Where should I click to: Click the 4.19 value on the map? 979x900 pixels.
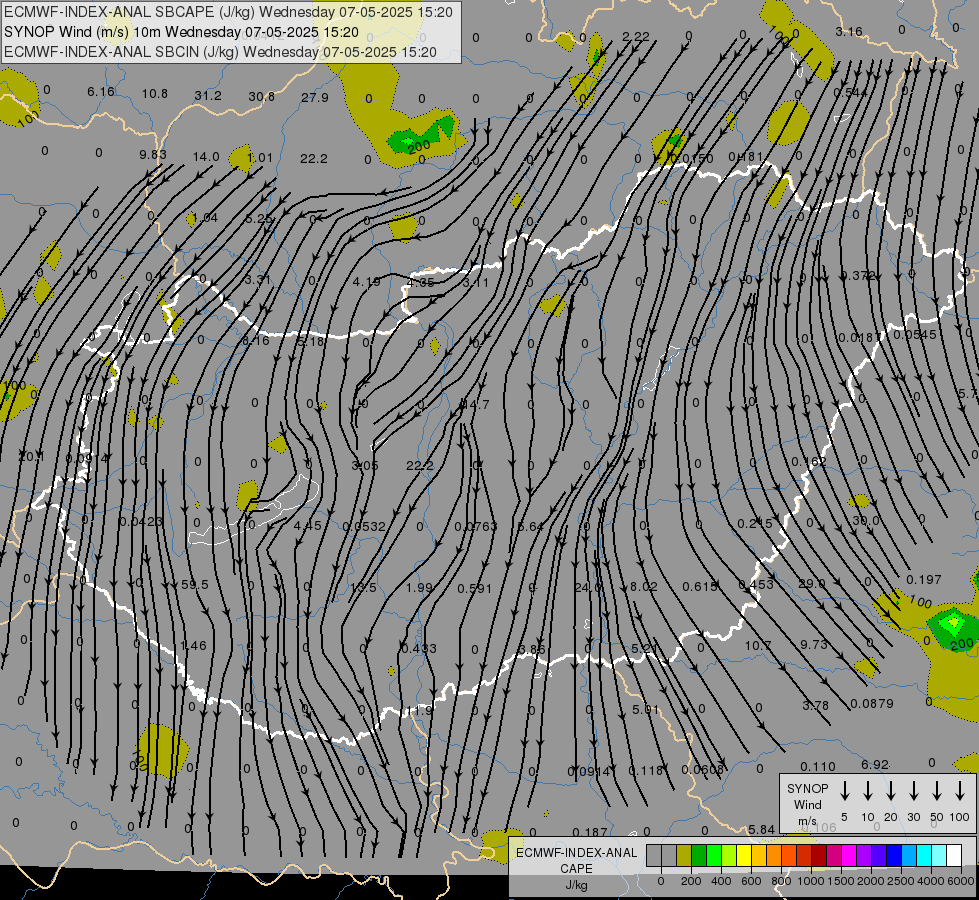pos(367,282)
